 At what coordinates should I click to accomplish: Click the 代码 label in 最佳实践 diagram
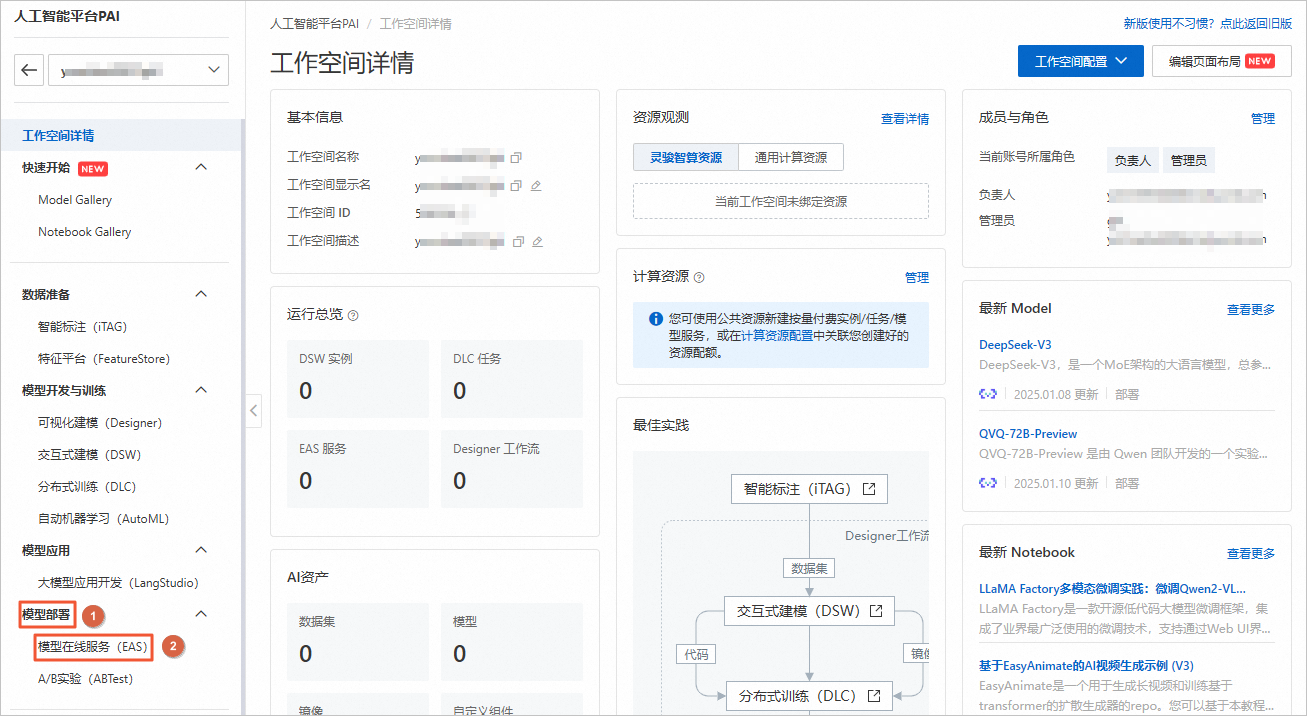coord(696,654)
